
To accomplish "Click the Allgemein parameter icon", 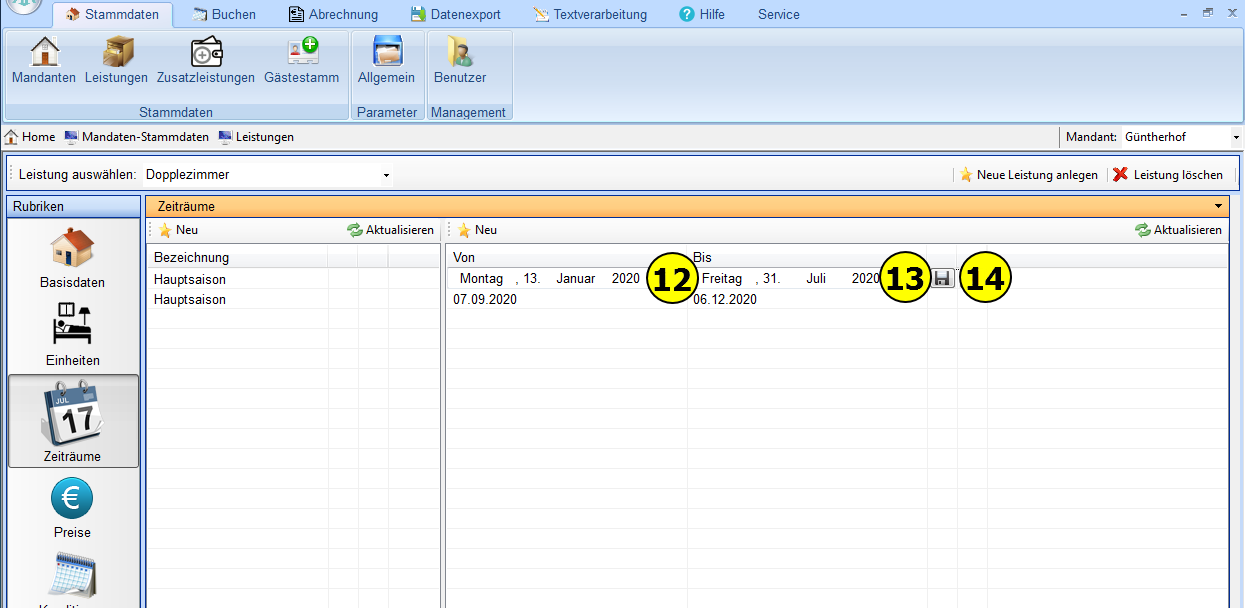I will [x=386, y=60].
